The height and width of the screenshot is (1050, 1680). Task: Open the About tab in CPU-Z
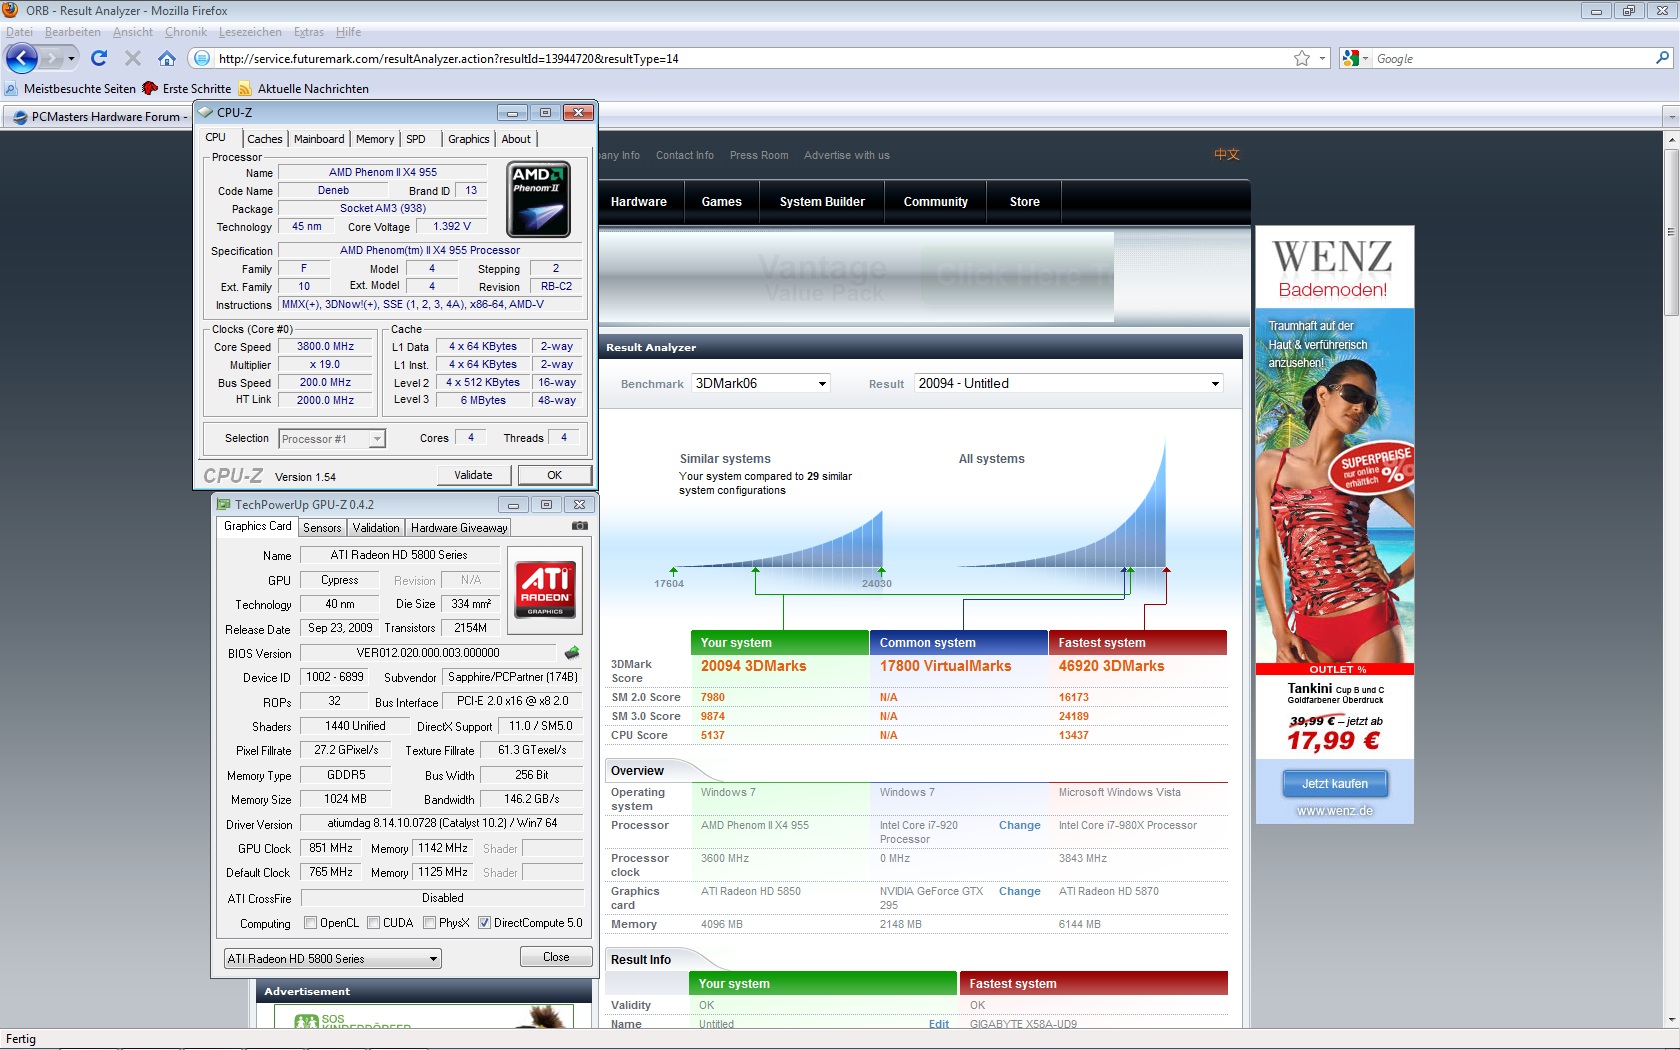(516, 139)
